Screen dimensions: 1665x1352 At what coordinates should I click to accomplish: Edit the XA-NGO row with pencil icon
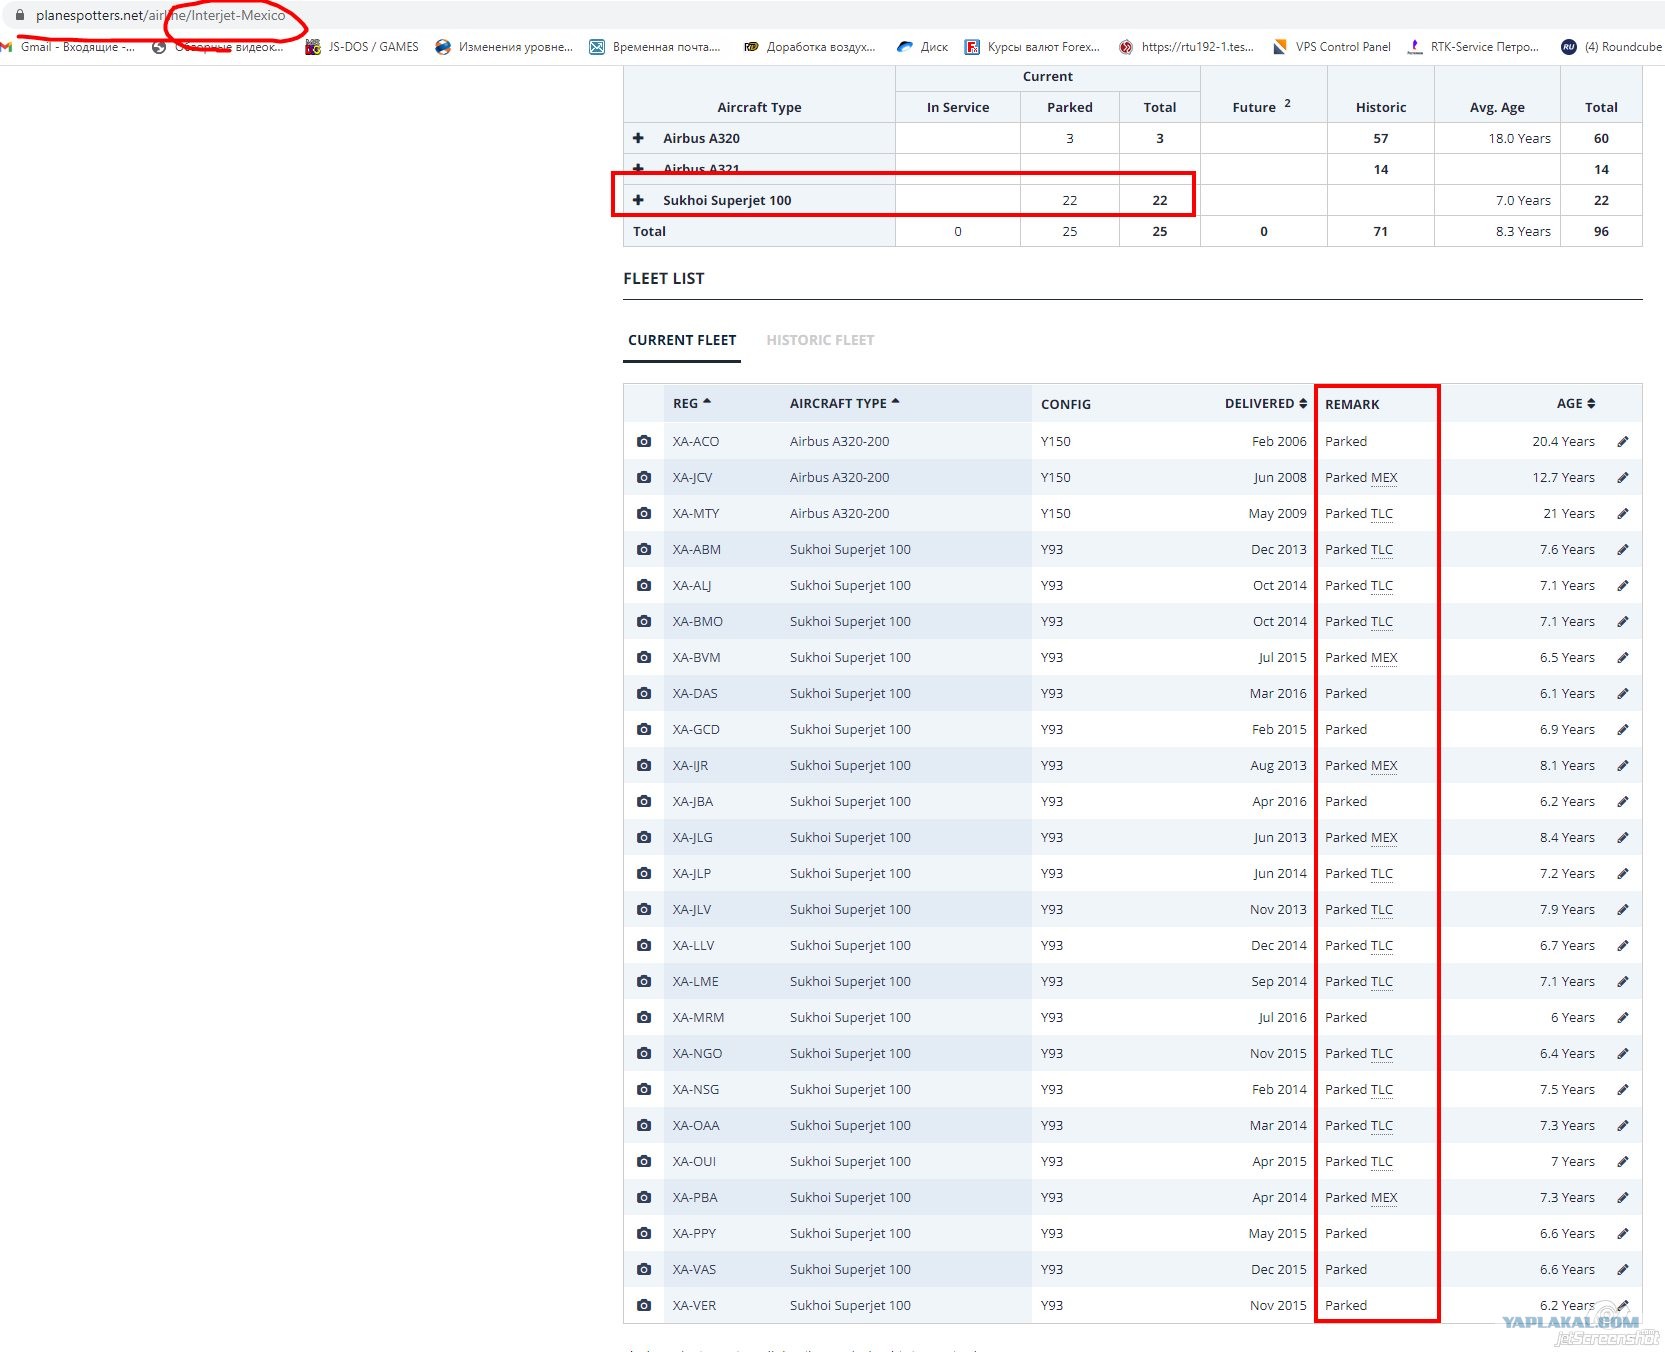pos(1623,1053)
